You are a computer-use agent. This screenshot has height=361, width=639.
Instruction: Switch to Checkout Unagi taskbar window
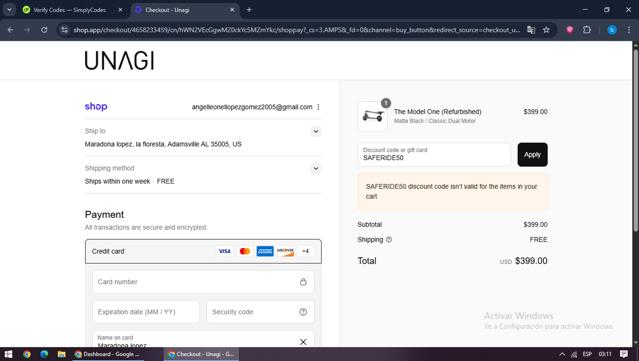tap(201, 354)
